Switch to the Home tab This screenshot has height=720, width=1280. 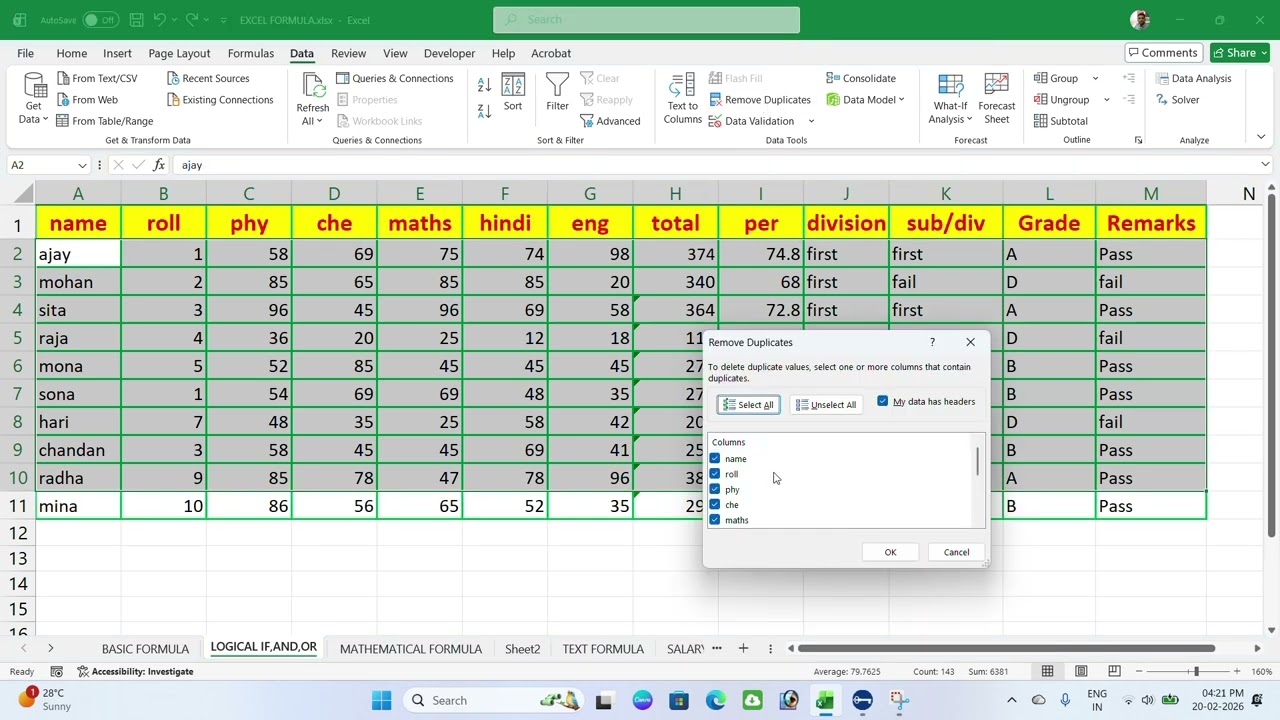click(71, 53)
